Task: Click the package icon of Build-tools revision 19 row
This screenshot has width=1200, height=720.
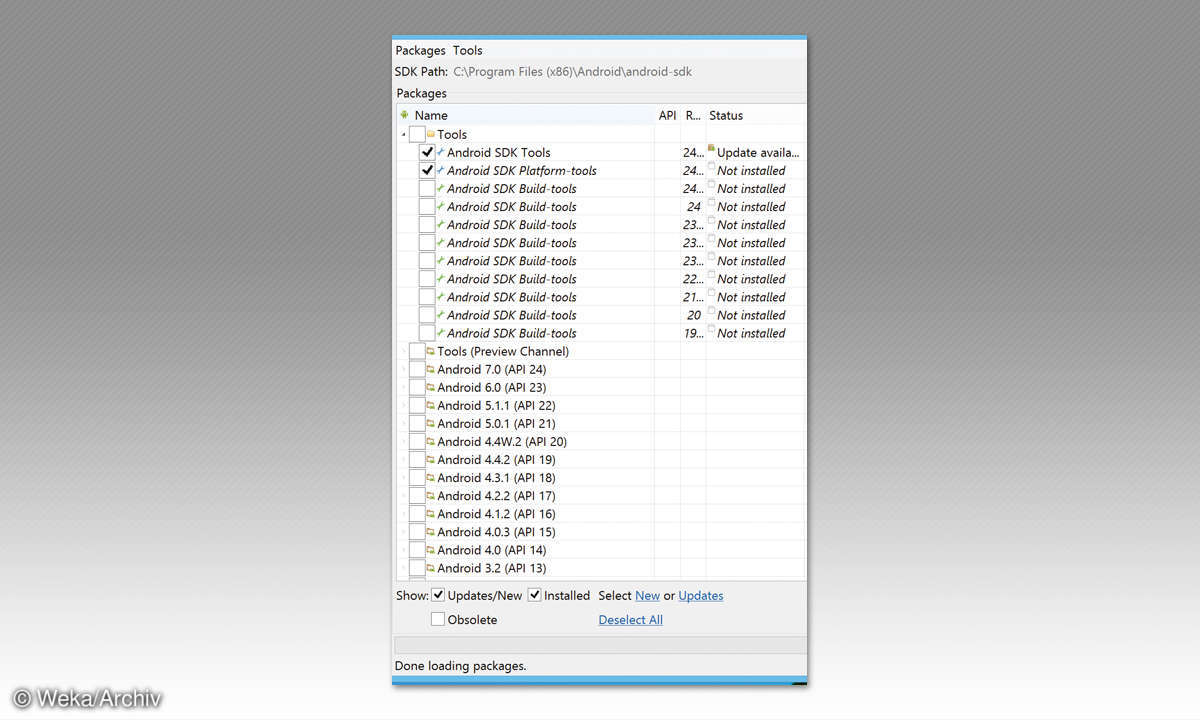Action: click(x=441, y=333)
